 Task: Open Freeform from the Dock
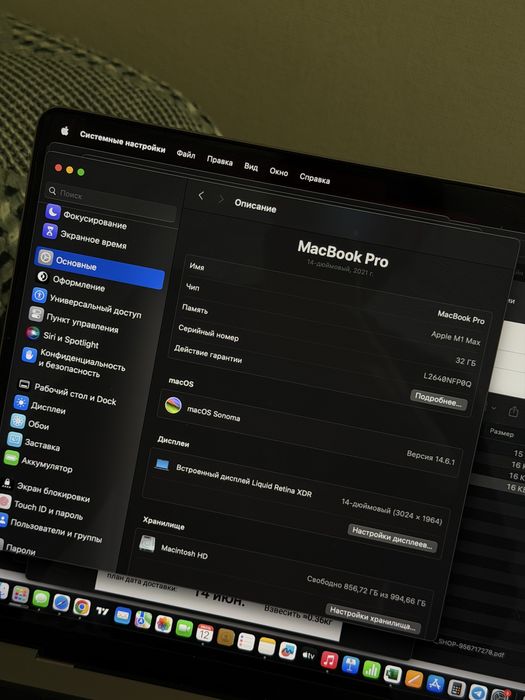pyautogui.click(x=288, y=651)
